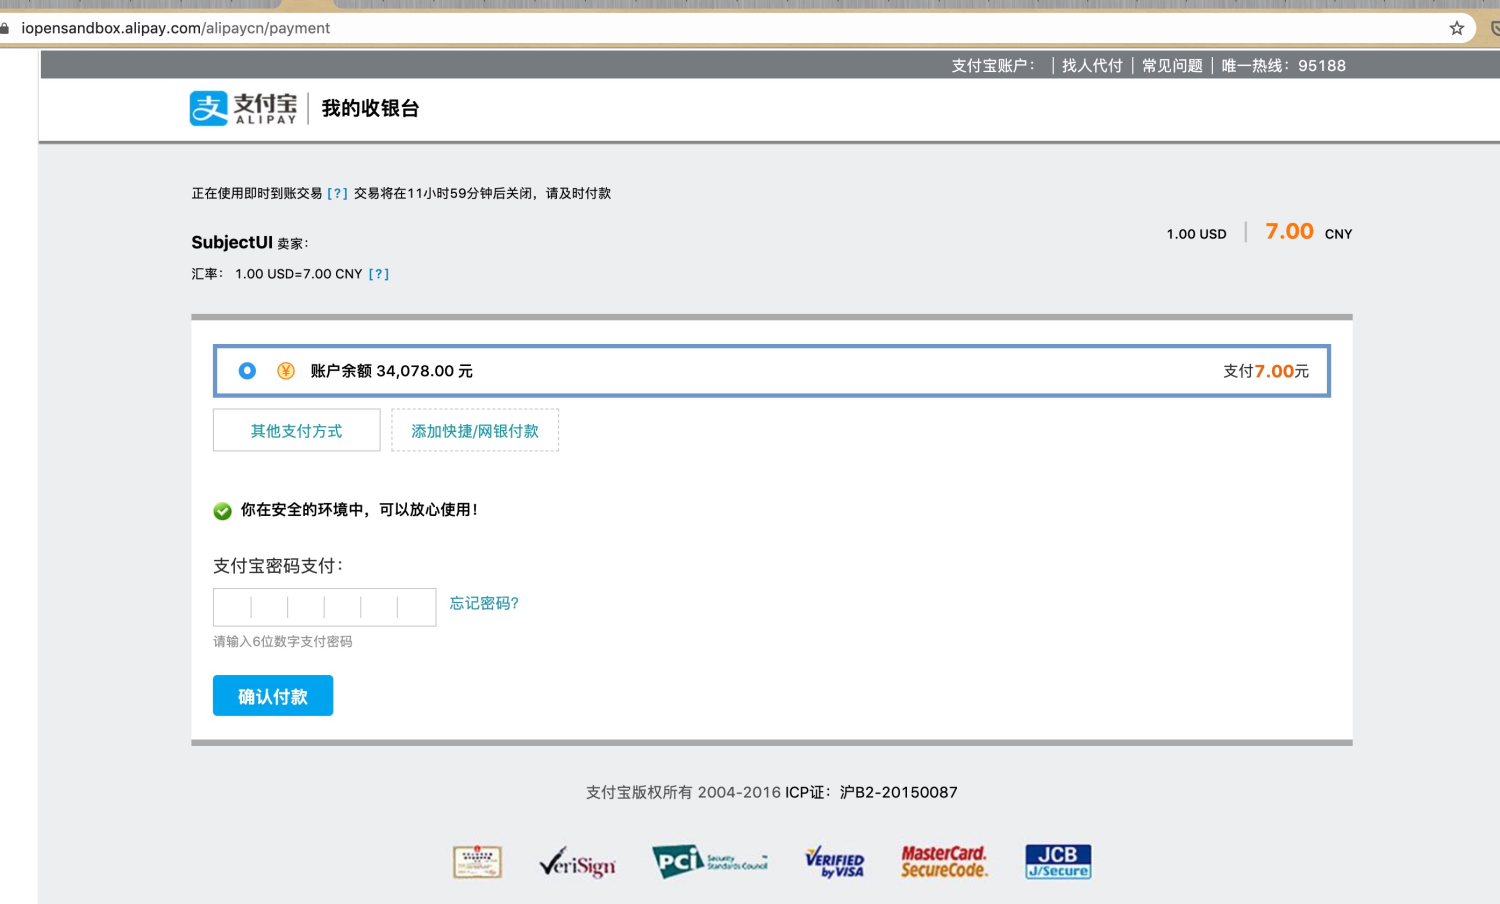Click the site lock icon in address bar

tap(5, 28)
